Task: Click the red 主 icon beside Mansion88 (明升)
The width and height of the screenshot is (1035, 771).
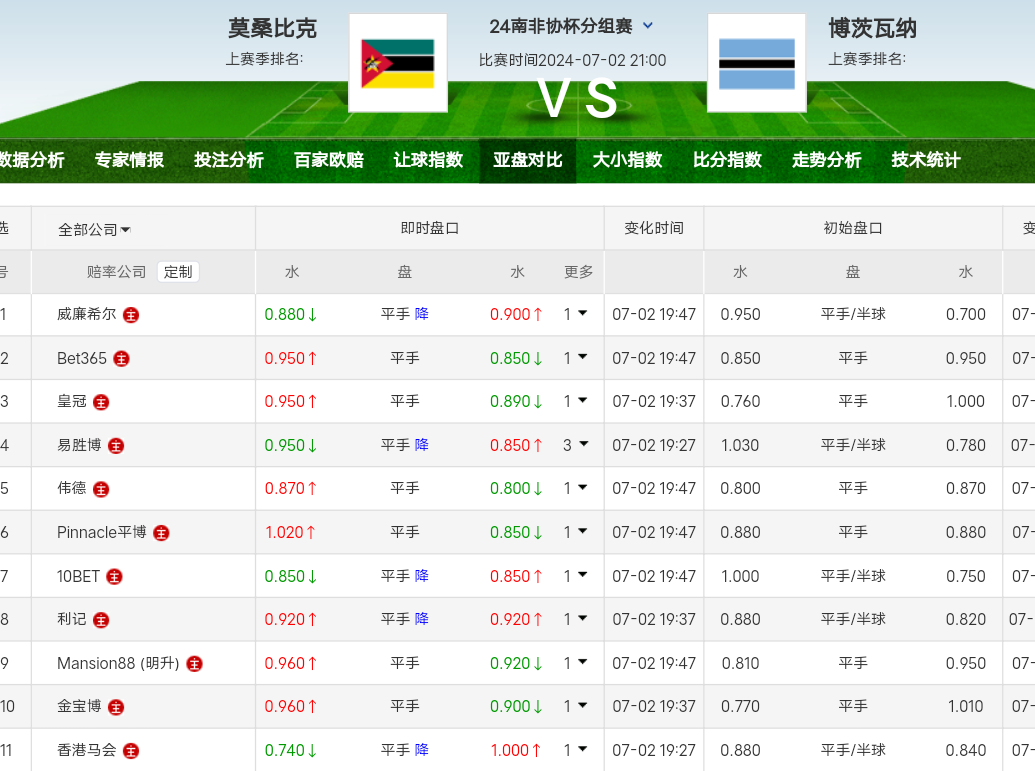Action: 194,663
